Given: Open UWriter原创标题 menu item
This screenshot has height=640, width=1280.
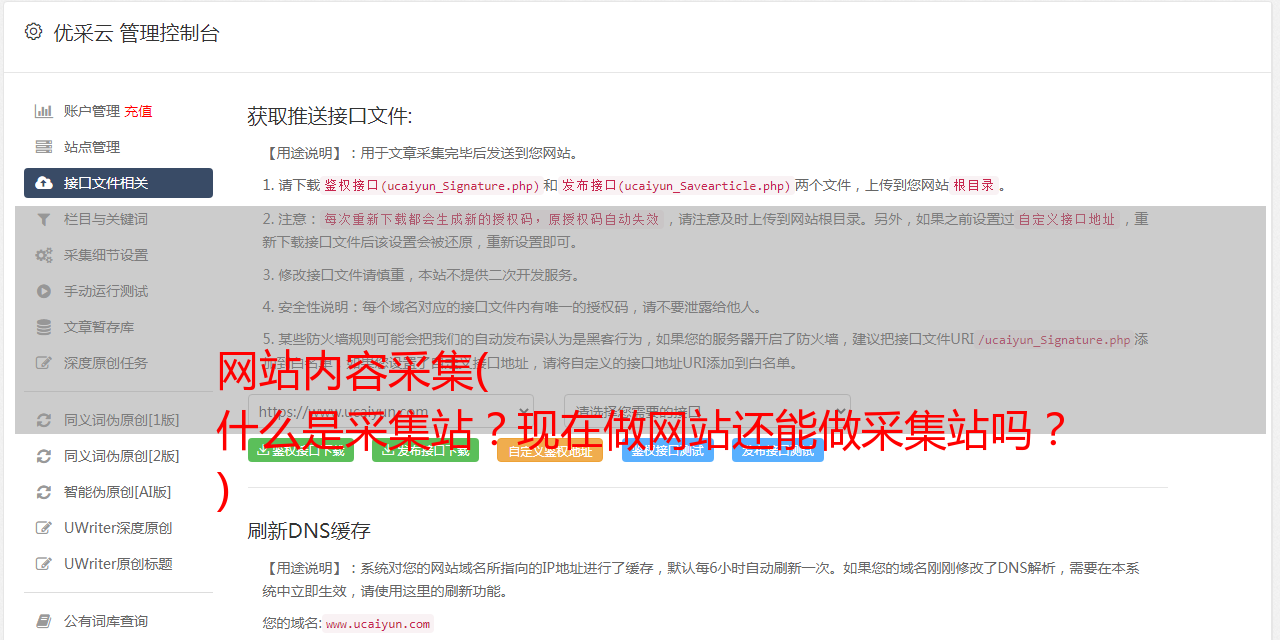Looking at the screenshot, I should tap(118, 564).
